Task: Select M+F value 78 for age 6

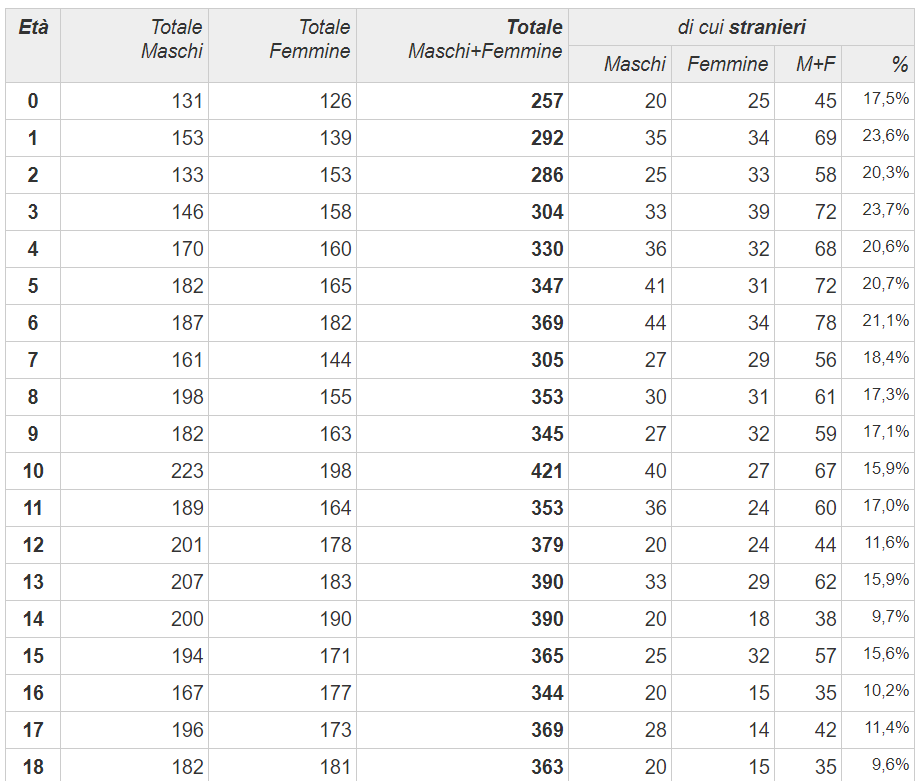Action: click(x=825, y=323)
